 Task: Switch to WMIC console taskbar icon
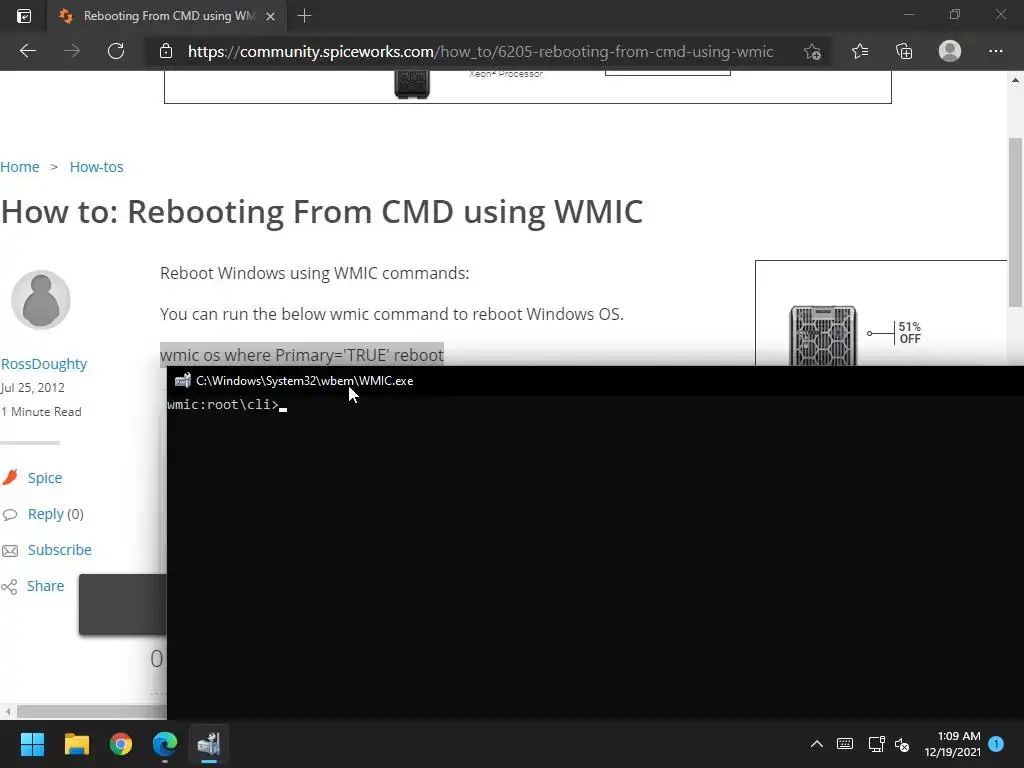click(209, 743)
